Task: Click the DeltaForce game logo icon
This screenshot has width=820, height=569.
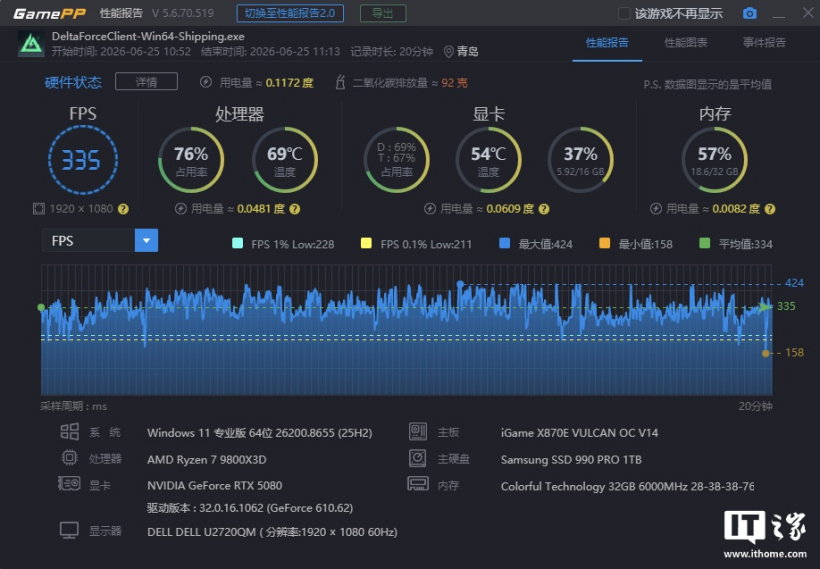Action: tap(31, 44)
